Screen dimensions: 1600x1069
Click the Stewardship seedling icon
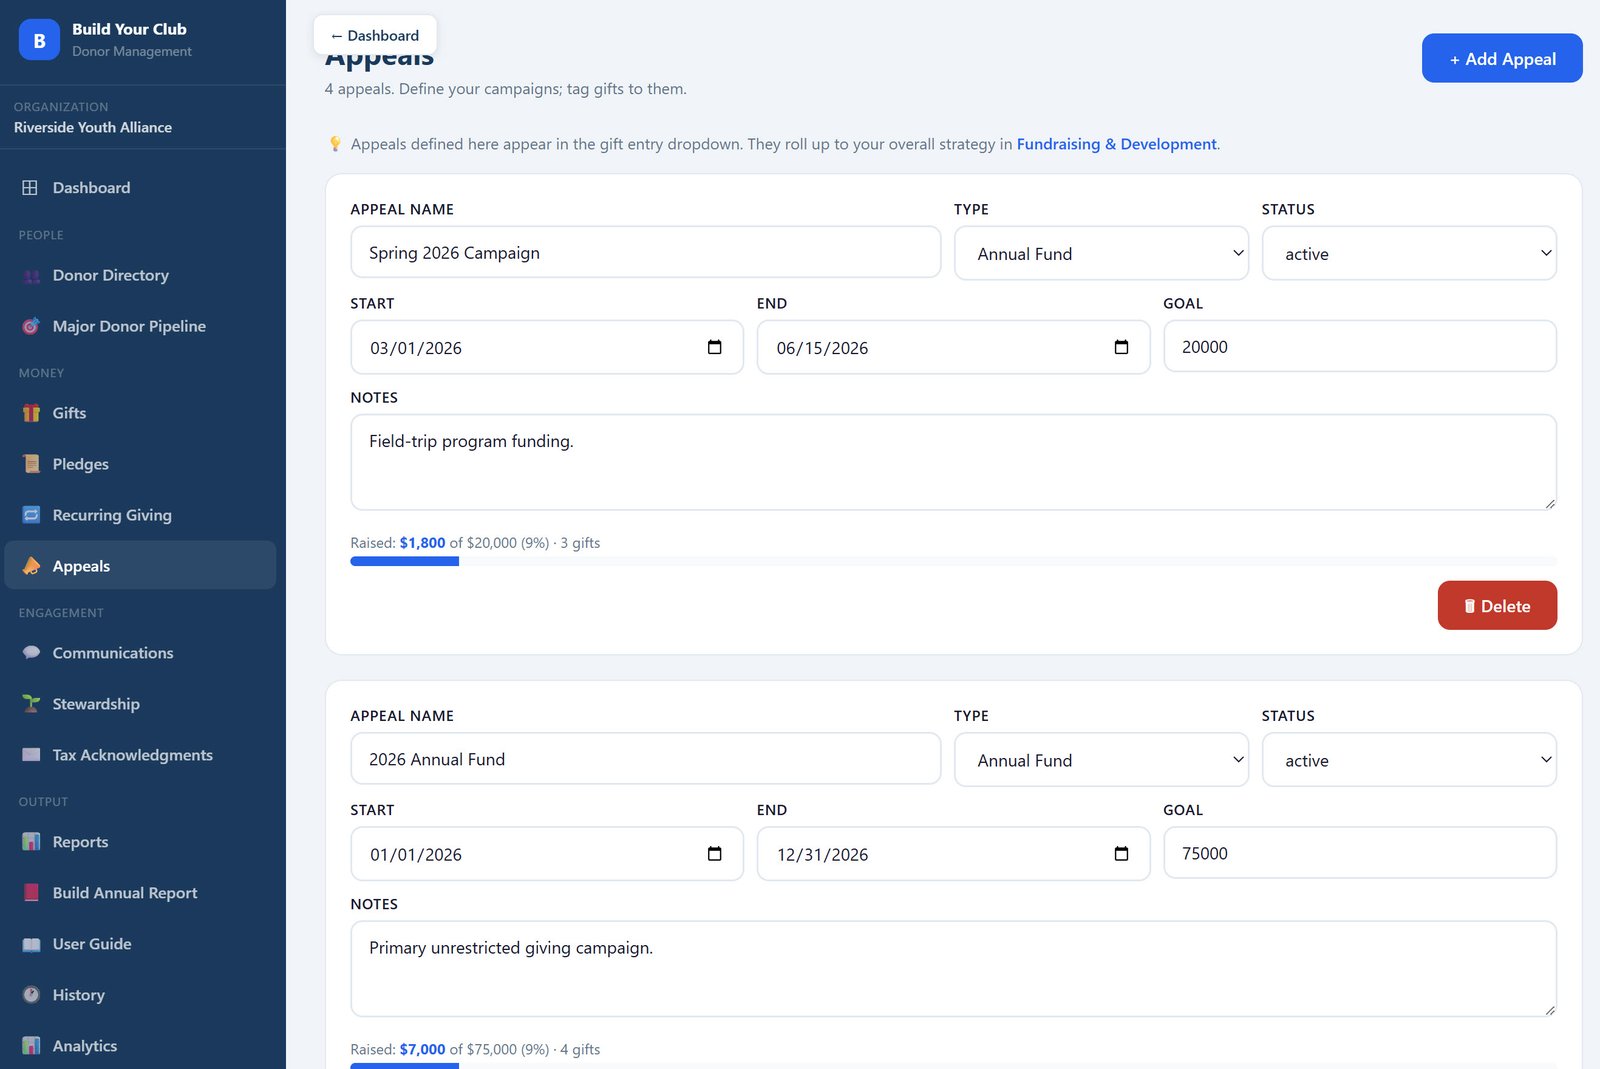(31, 704)
